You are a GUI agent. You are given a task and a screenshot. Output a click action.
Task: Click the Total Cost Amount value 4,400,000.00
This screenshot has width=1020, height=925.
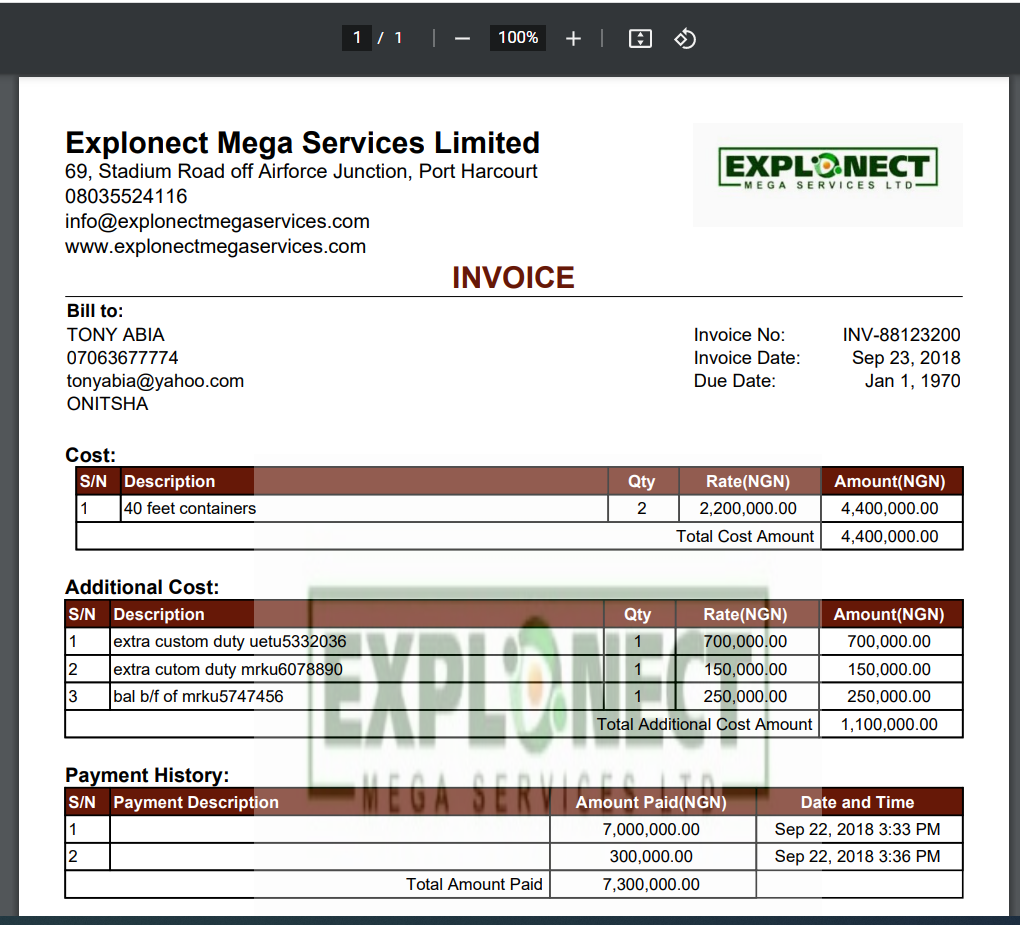point(889,536)
